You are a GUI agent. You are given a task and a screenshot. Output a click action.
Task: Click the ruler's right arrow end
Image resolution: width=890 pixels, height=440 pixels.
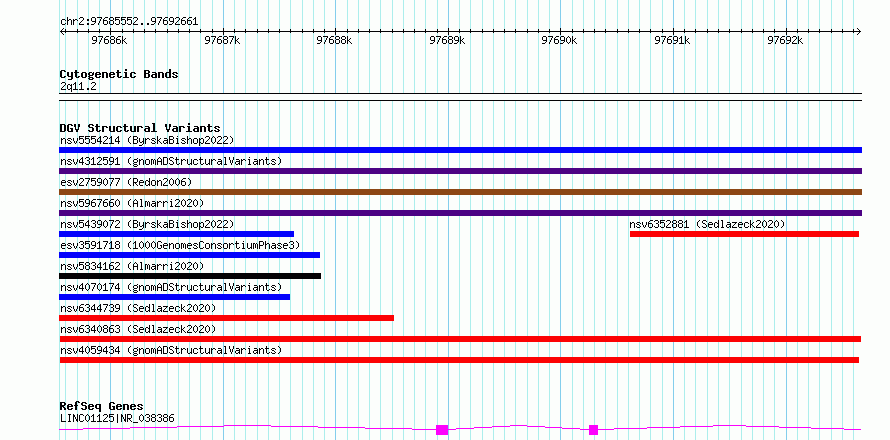858,31
